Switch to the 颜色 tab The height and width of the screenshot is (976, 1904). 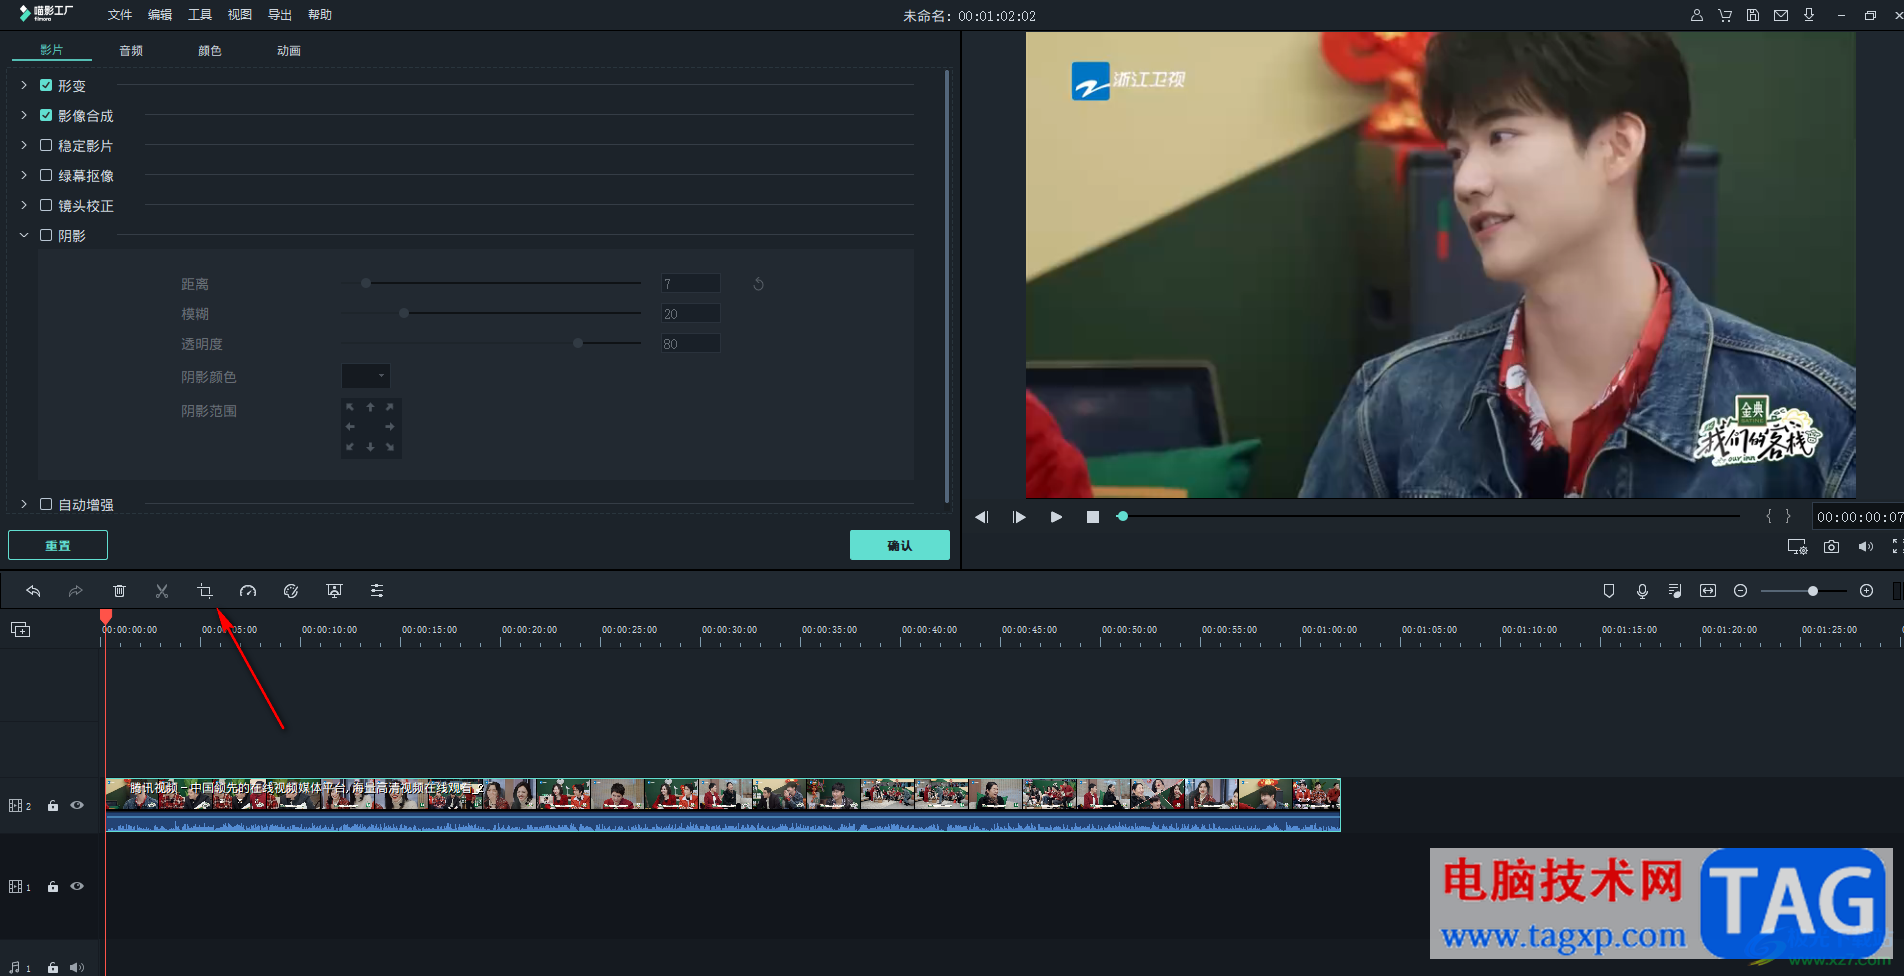(210, 51)
